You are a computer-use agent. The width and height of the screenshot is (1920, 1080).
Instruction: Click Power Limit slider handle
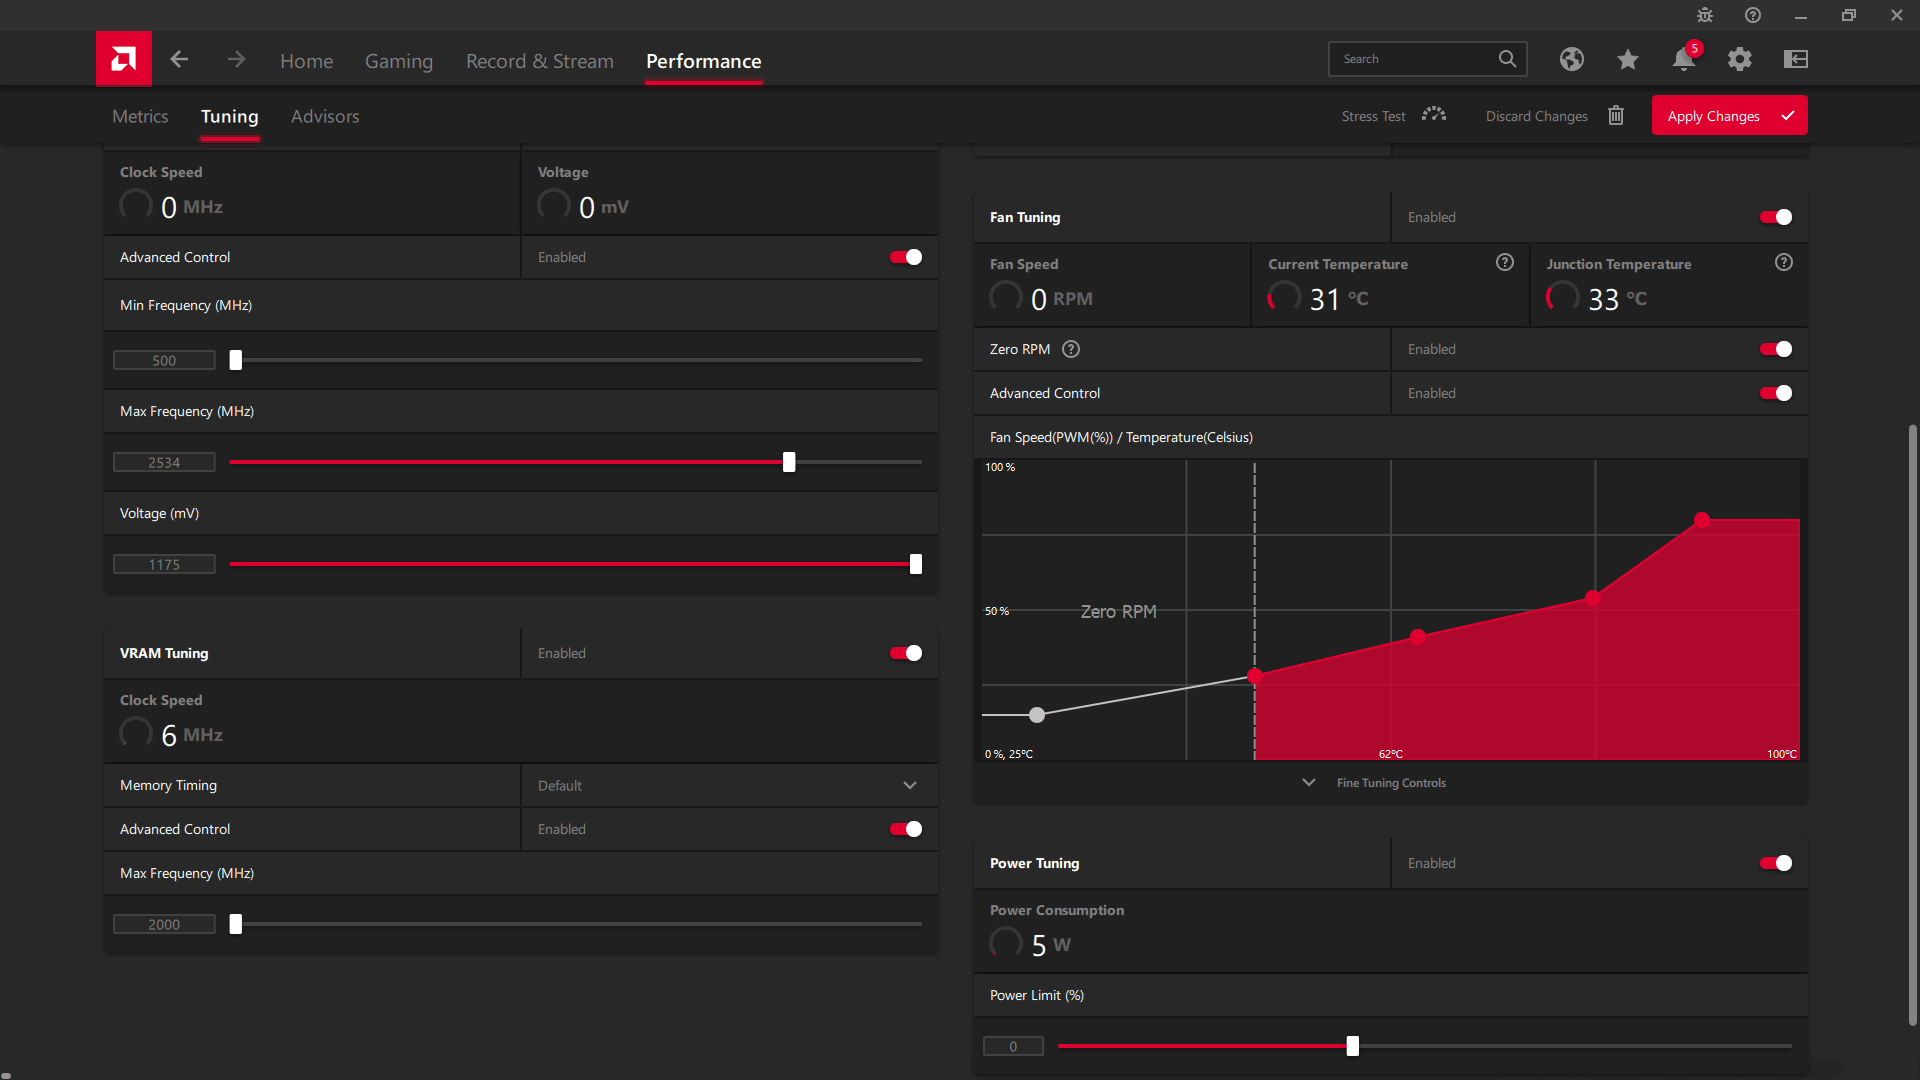pyautogui.click(x=1353, y=1046)
